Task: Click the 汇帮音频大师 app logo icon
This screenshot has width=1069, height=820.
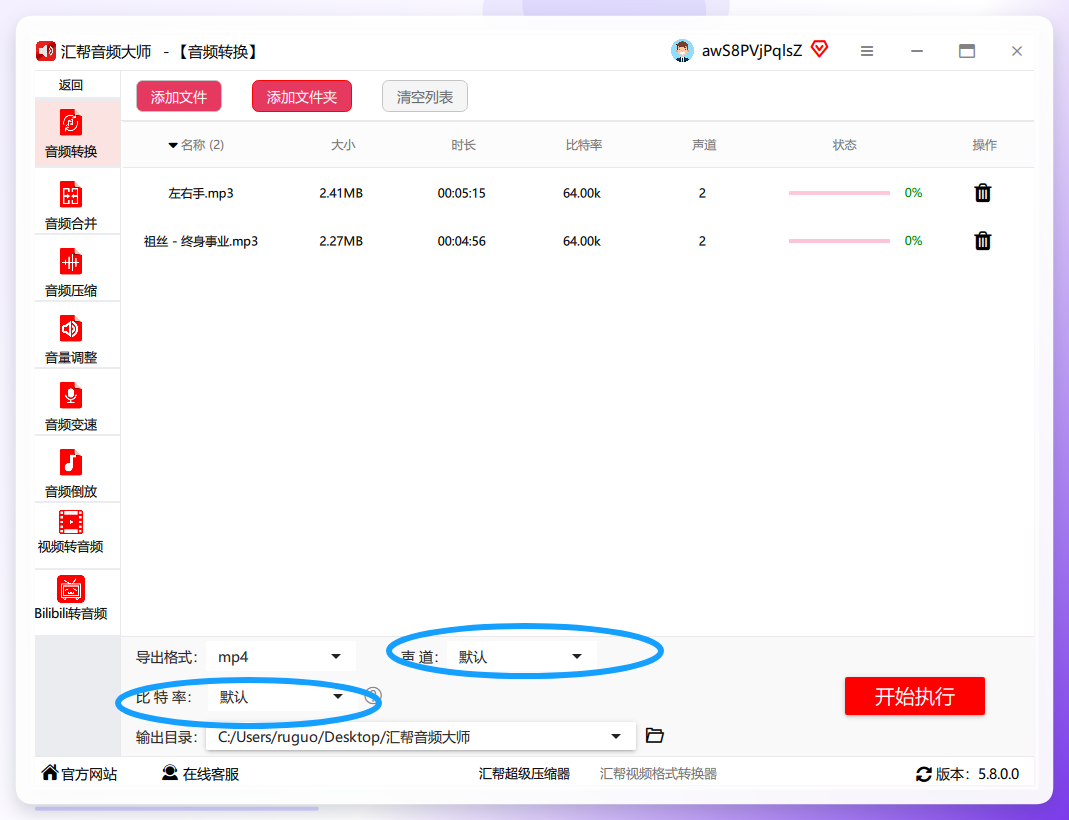Action: (x=46, y=51)
